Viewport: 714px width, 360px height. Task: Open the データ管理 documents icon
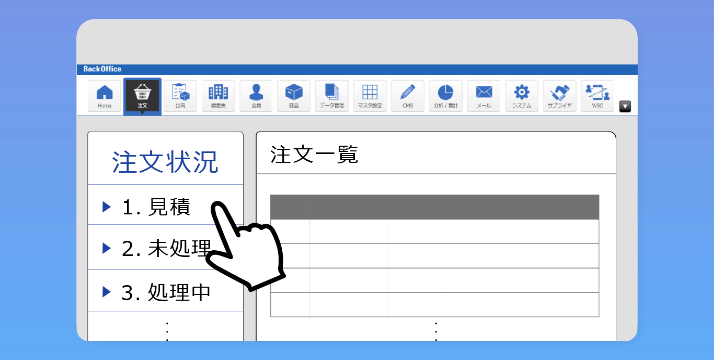(332, 96)
